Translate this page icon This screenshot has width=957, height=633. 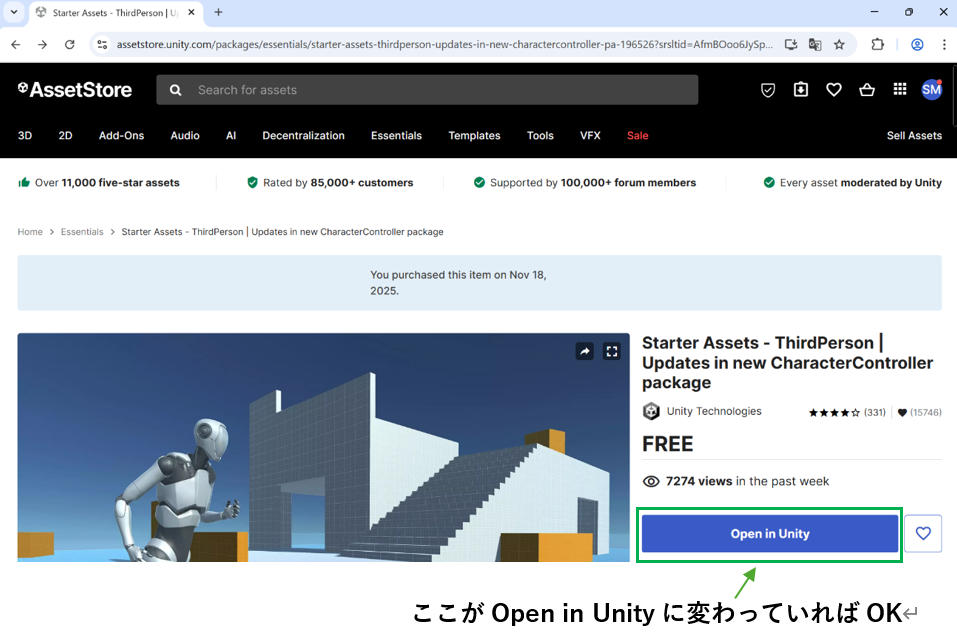815,45
